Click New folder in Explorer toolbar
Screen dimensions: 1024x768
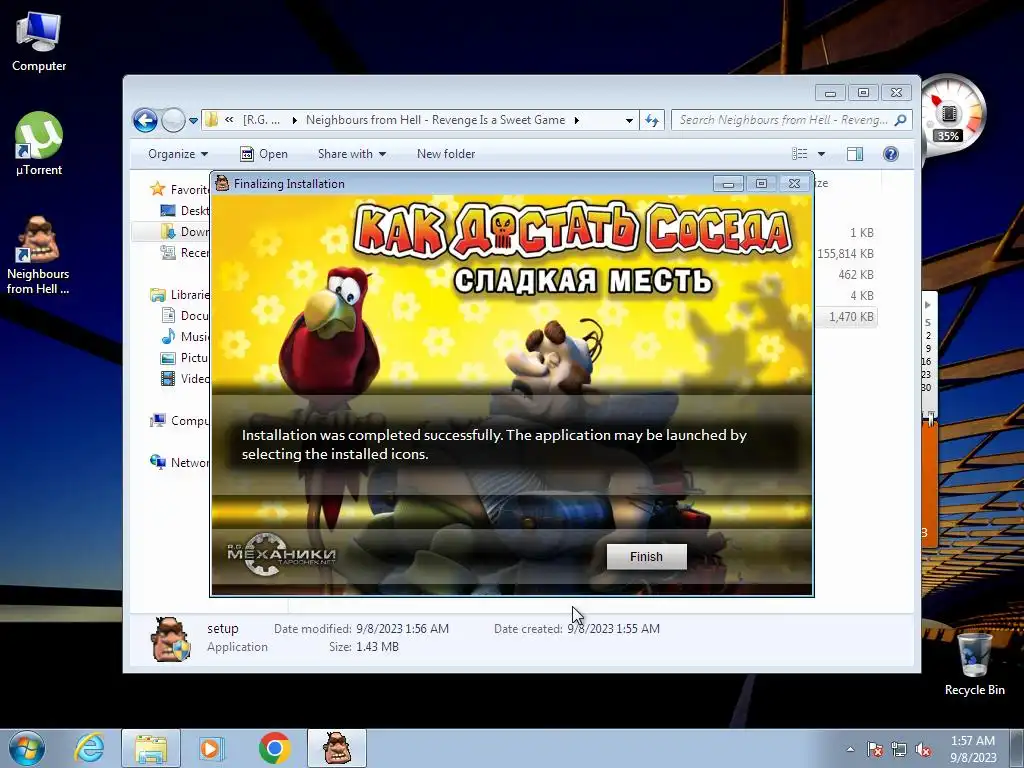(445, 154)
